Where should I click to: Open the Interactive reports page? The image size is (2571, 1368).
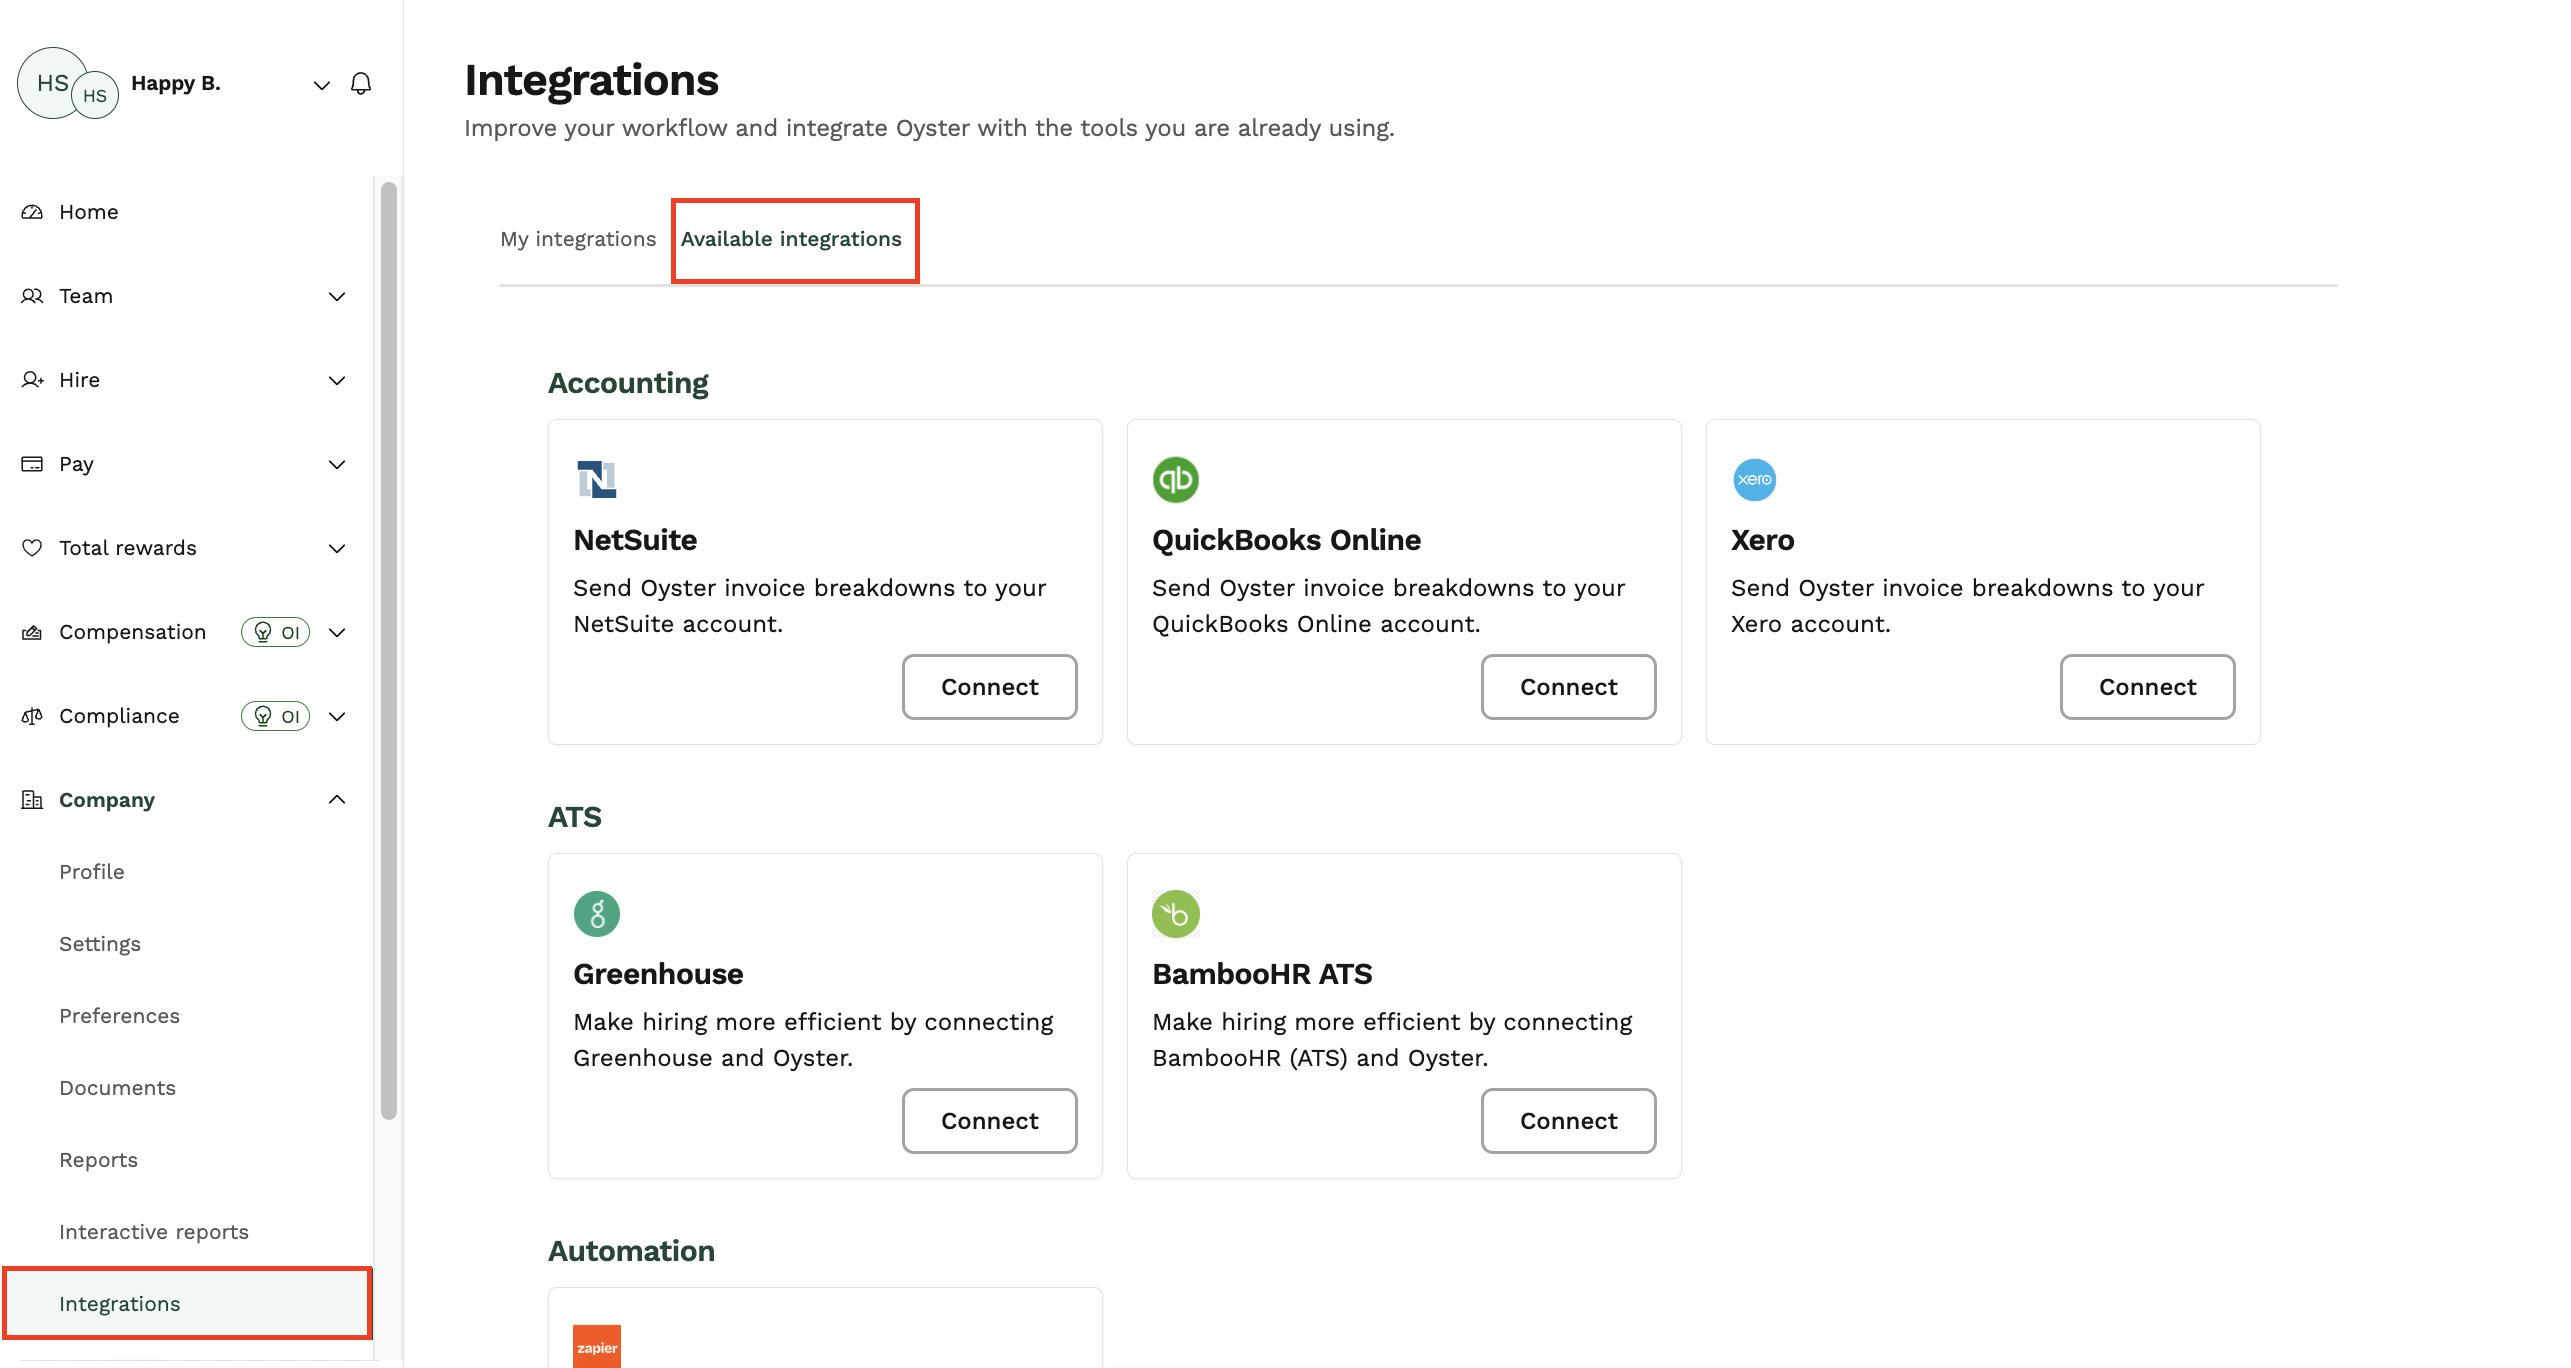(153, 1231)
